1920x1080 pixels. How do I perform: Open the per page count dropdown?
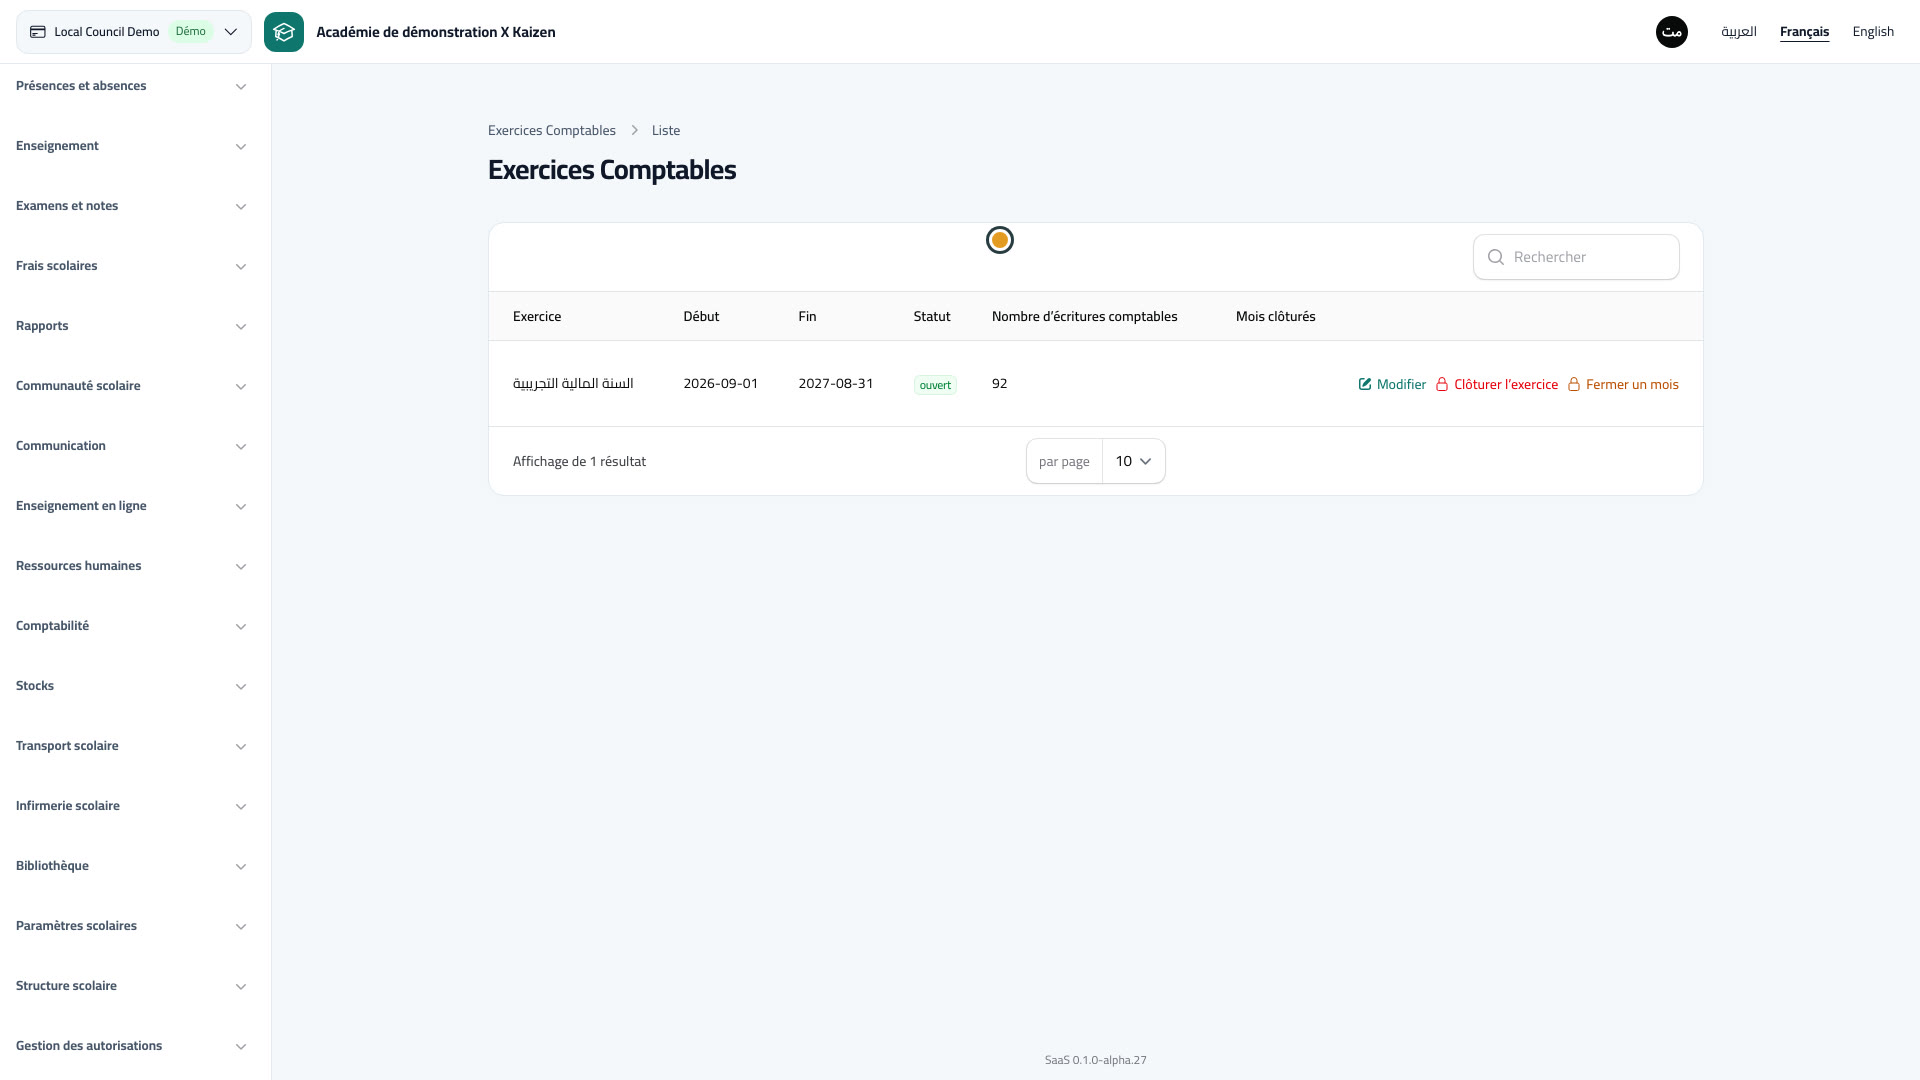pos(1134,461)
